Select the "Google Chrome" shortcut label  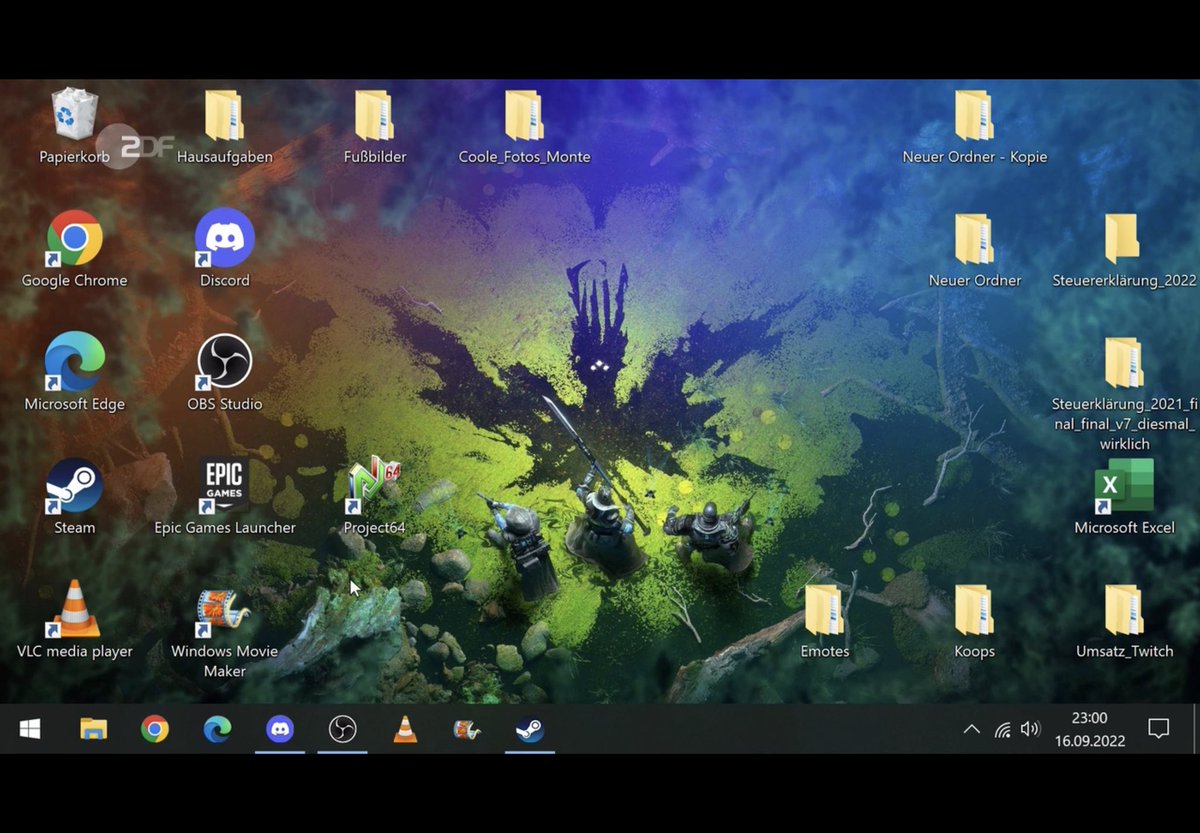[x=75, y=281]
